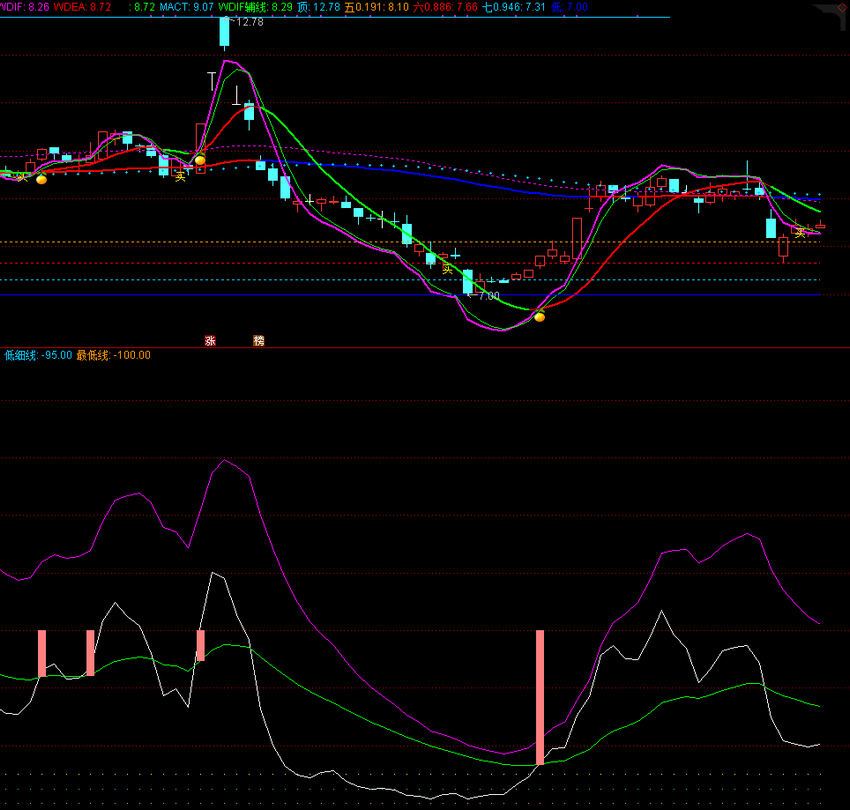
Task: Click the 六0.886: 7.66 level label
Action: [x=446, y=7]
